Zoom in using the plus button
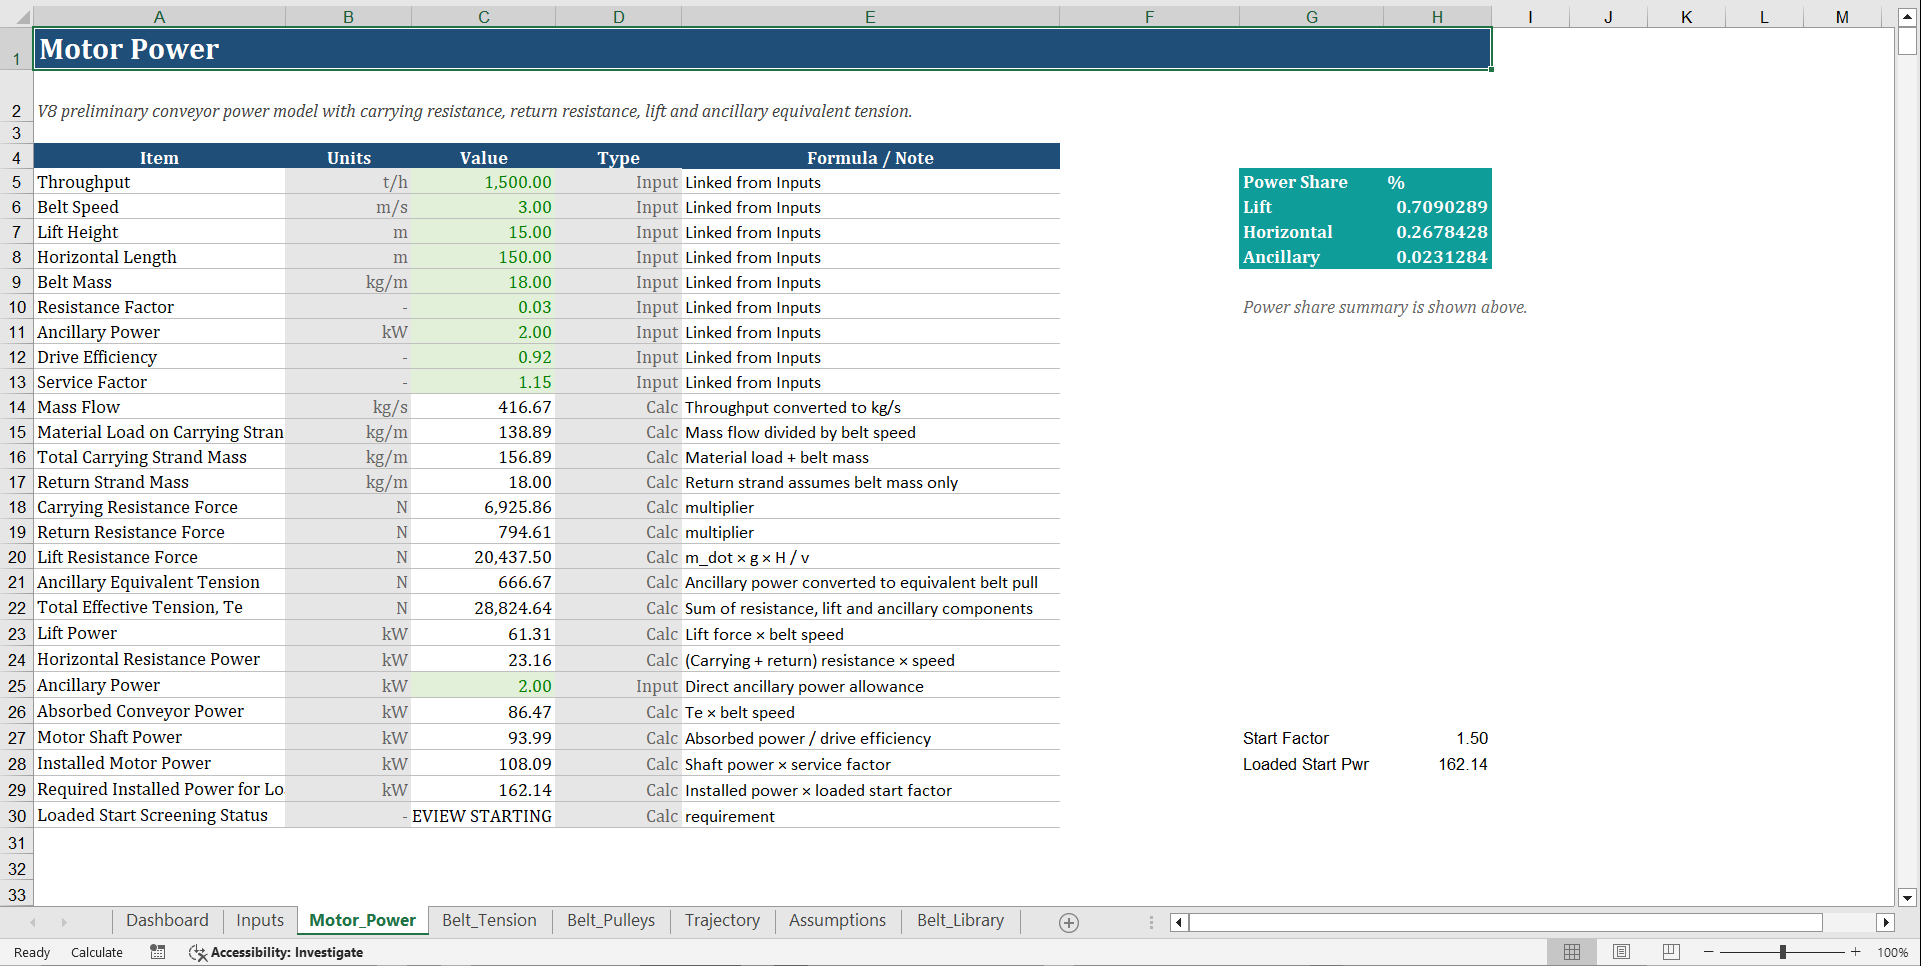 coord(1857,952)
